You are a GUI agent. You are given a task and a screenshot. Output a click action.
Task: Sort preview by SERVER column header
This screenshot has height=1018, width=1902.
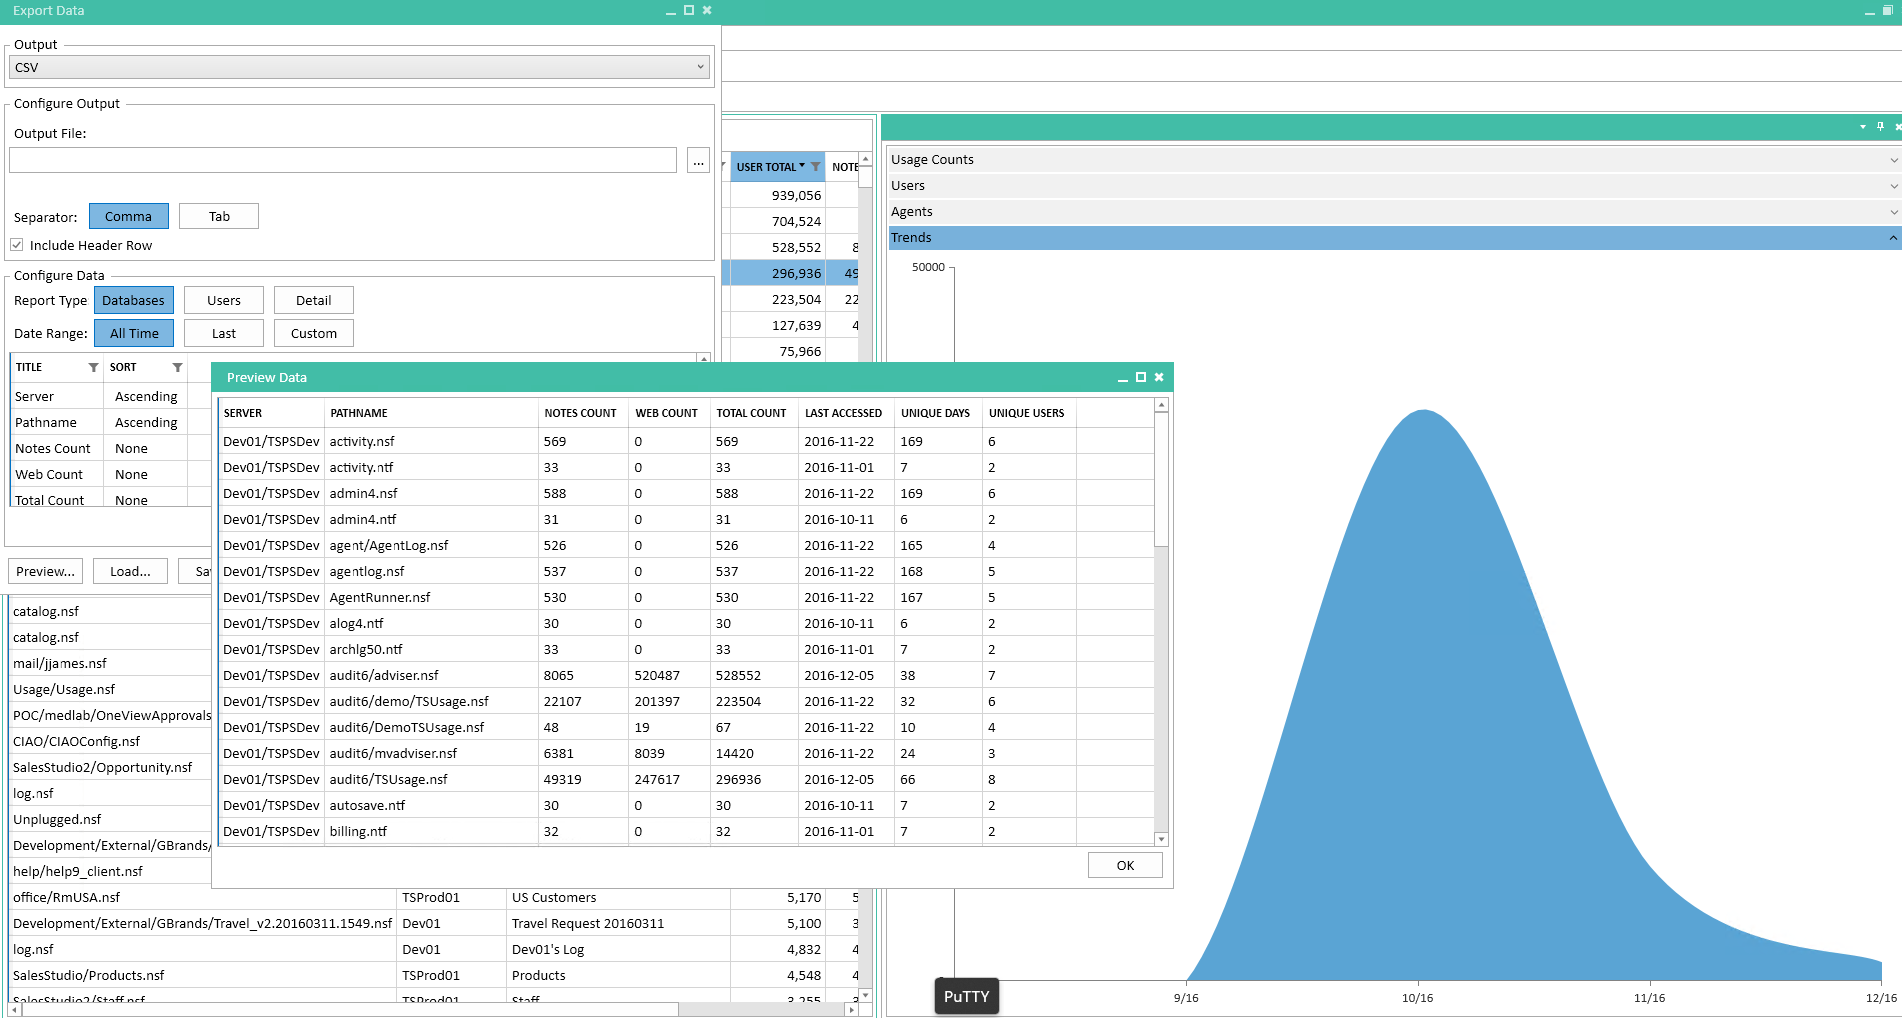(x=243, y=413)
